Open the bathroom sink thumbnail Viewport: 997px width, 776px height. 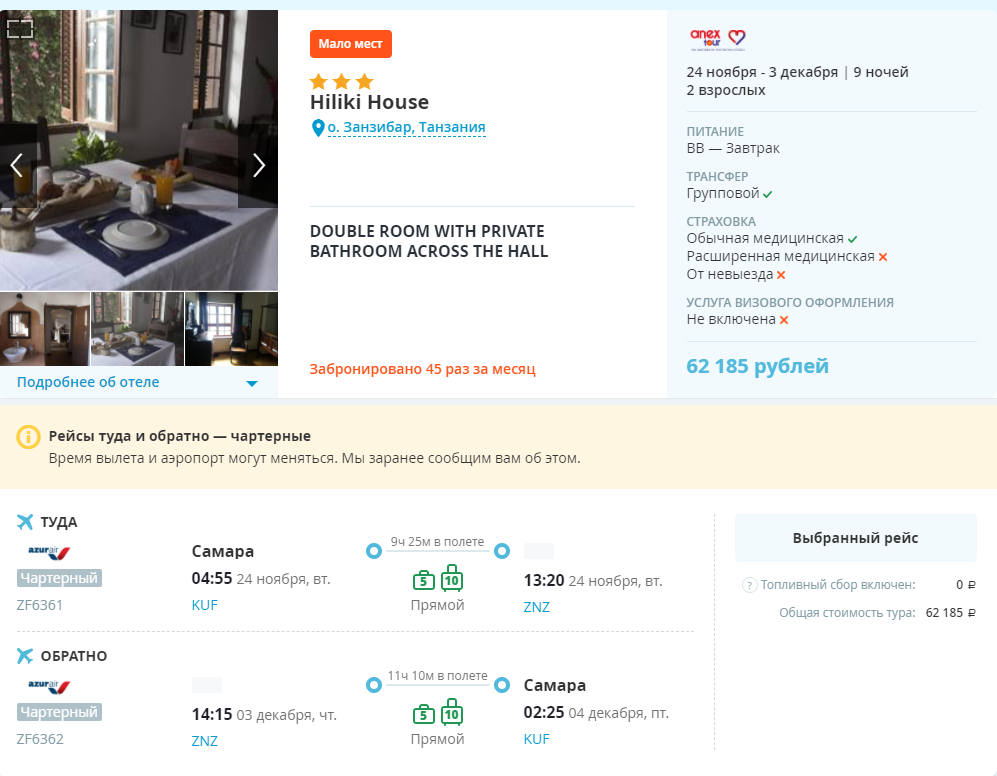[45, 329]
